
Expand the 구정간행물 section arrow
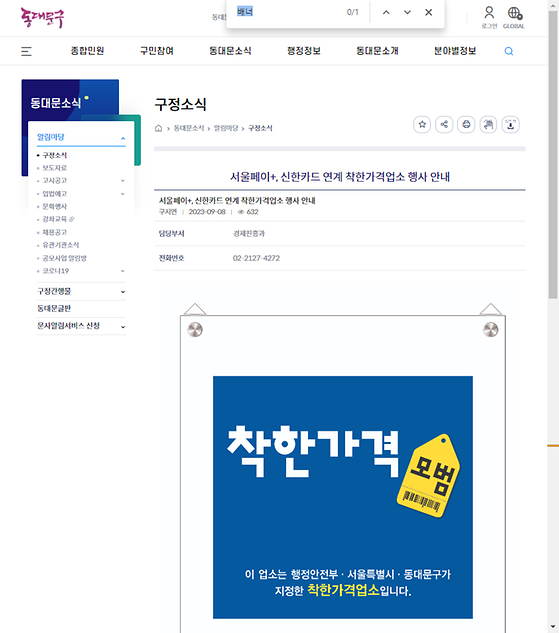coord(123,292)
